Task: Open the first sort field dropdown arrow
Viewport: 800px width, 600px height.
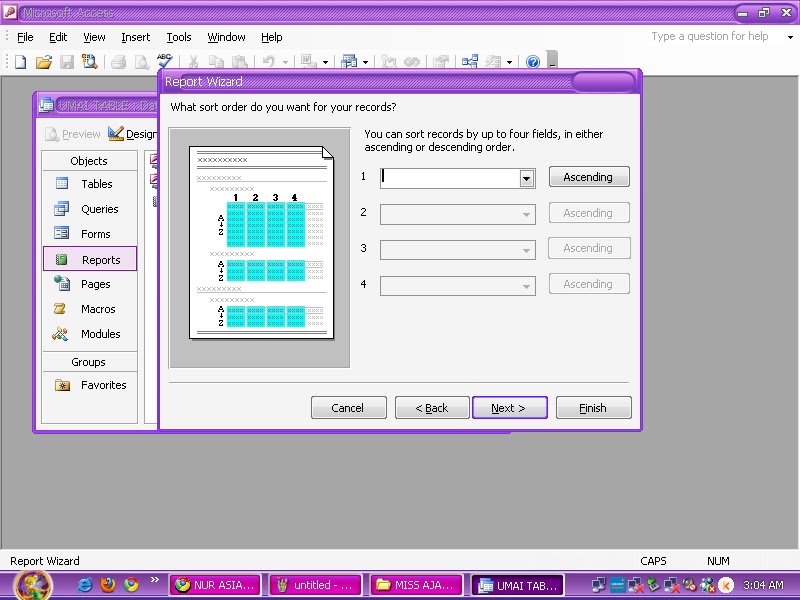Action: [x=527, y=179]
